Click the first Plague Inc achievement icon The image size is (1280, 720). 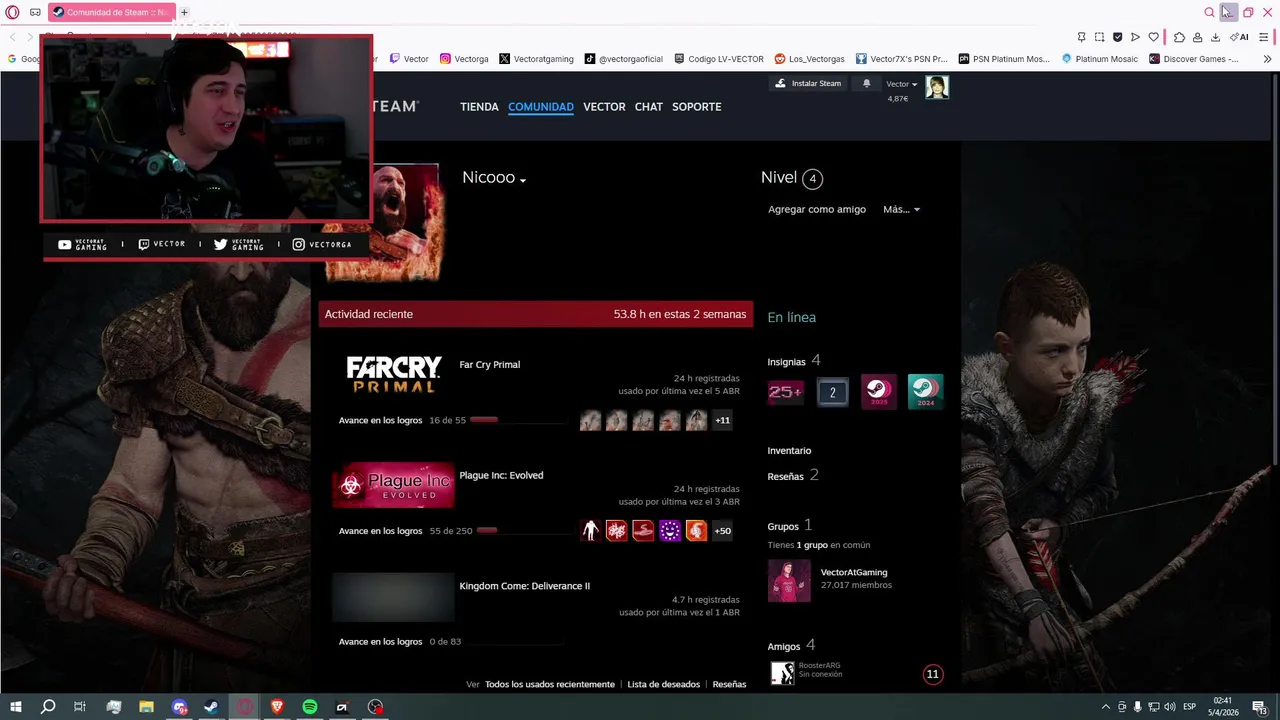click(590, 531)
